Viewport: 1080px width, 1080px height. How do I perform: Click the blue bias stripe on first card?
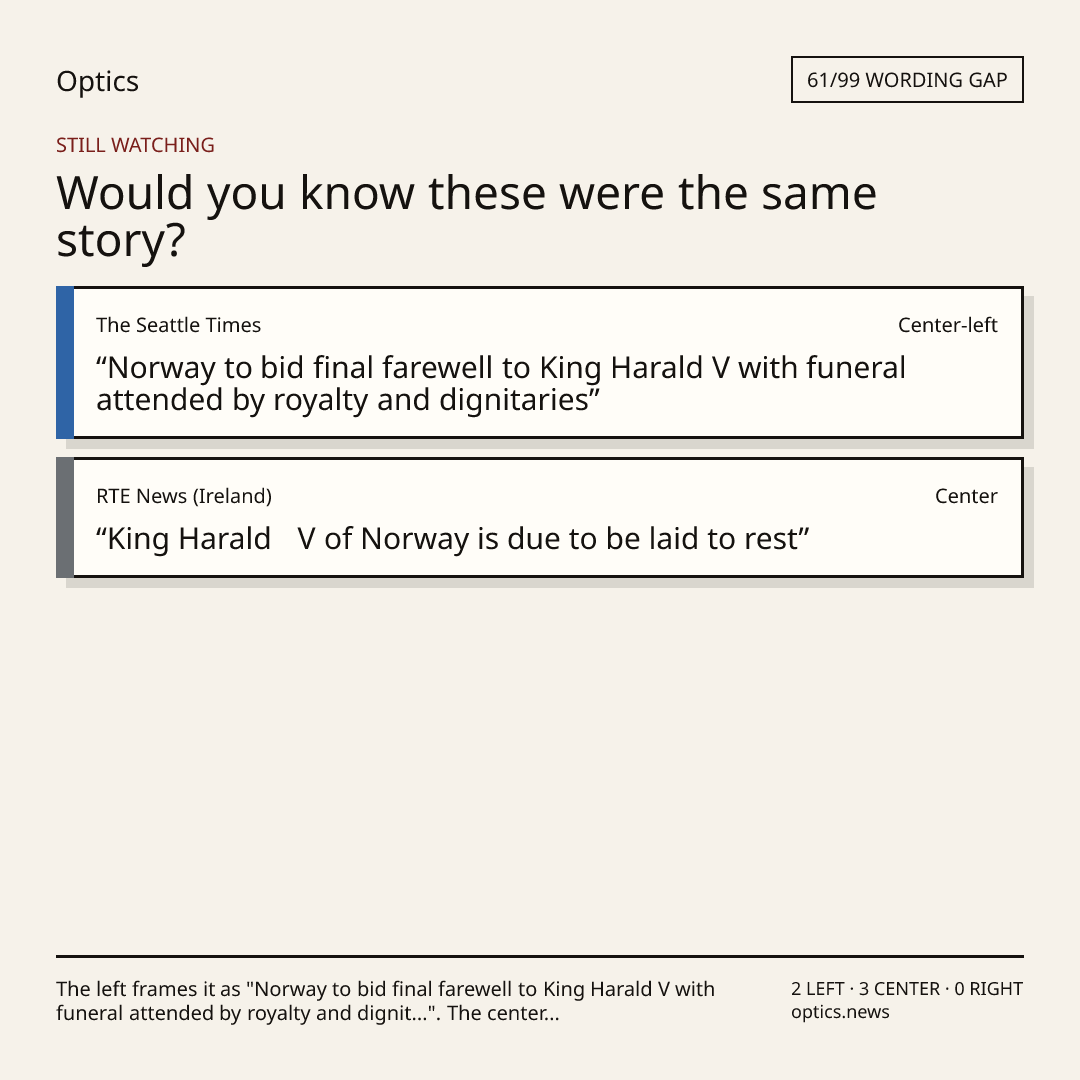tap(65, 362)
